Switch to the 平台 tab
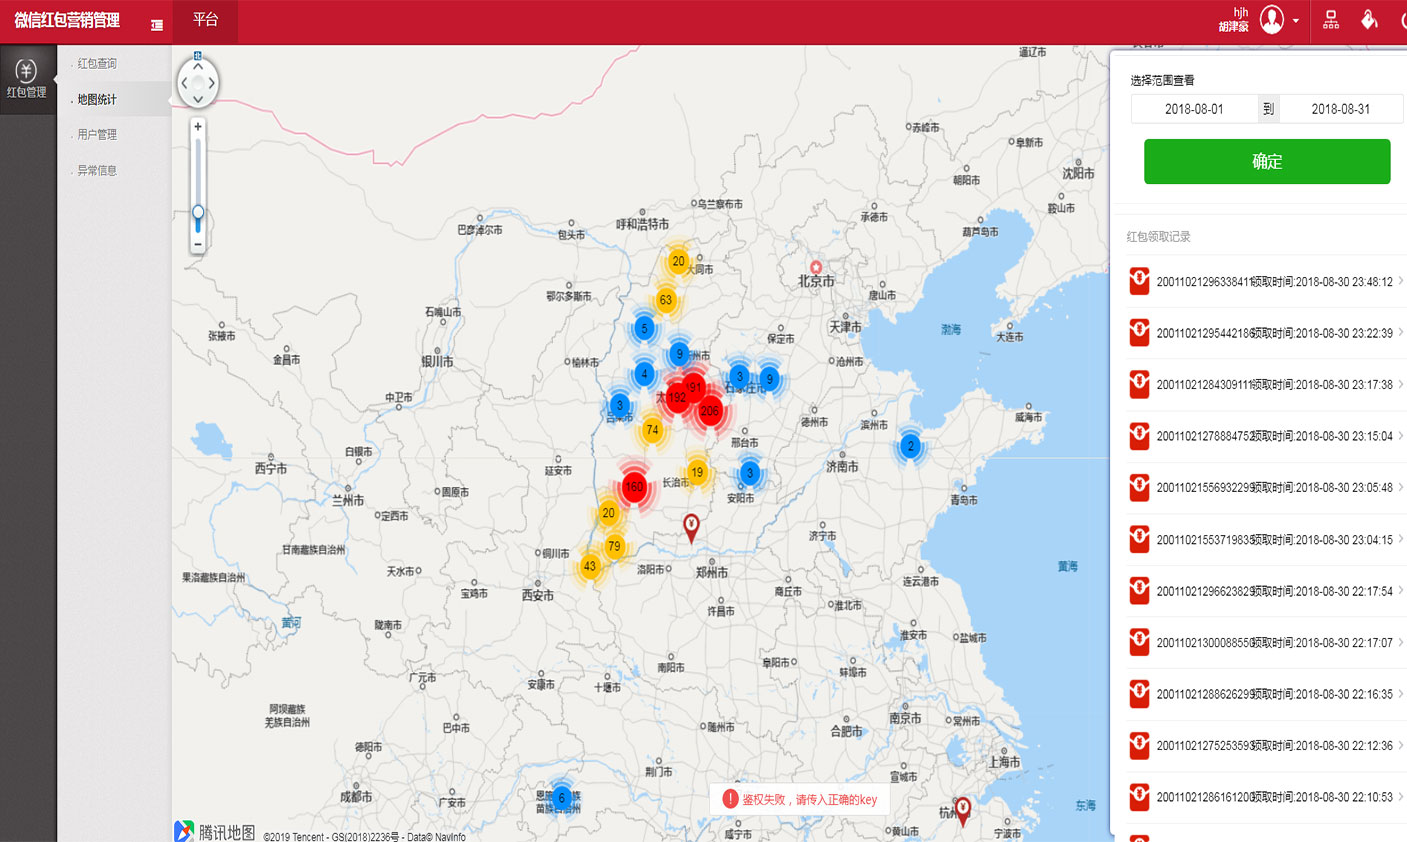 pyautogui.click(x=205, y=20)
